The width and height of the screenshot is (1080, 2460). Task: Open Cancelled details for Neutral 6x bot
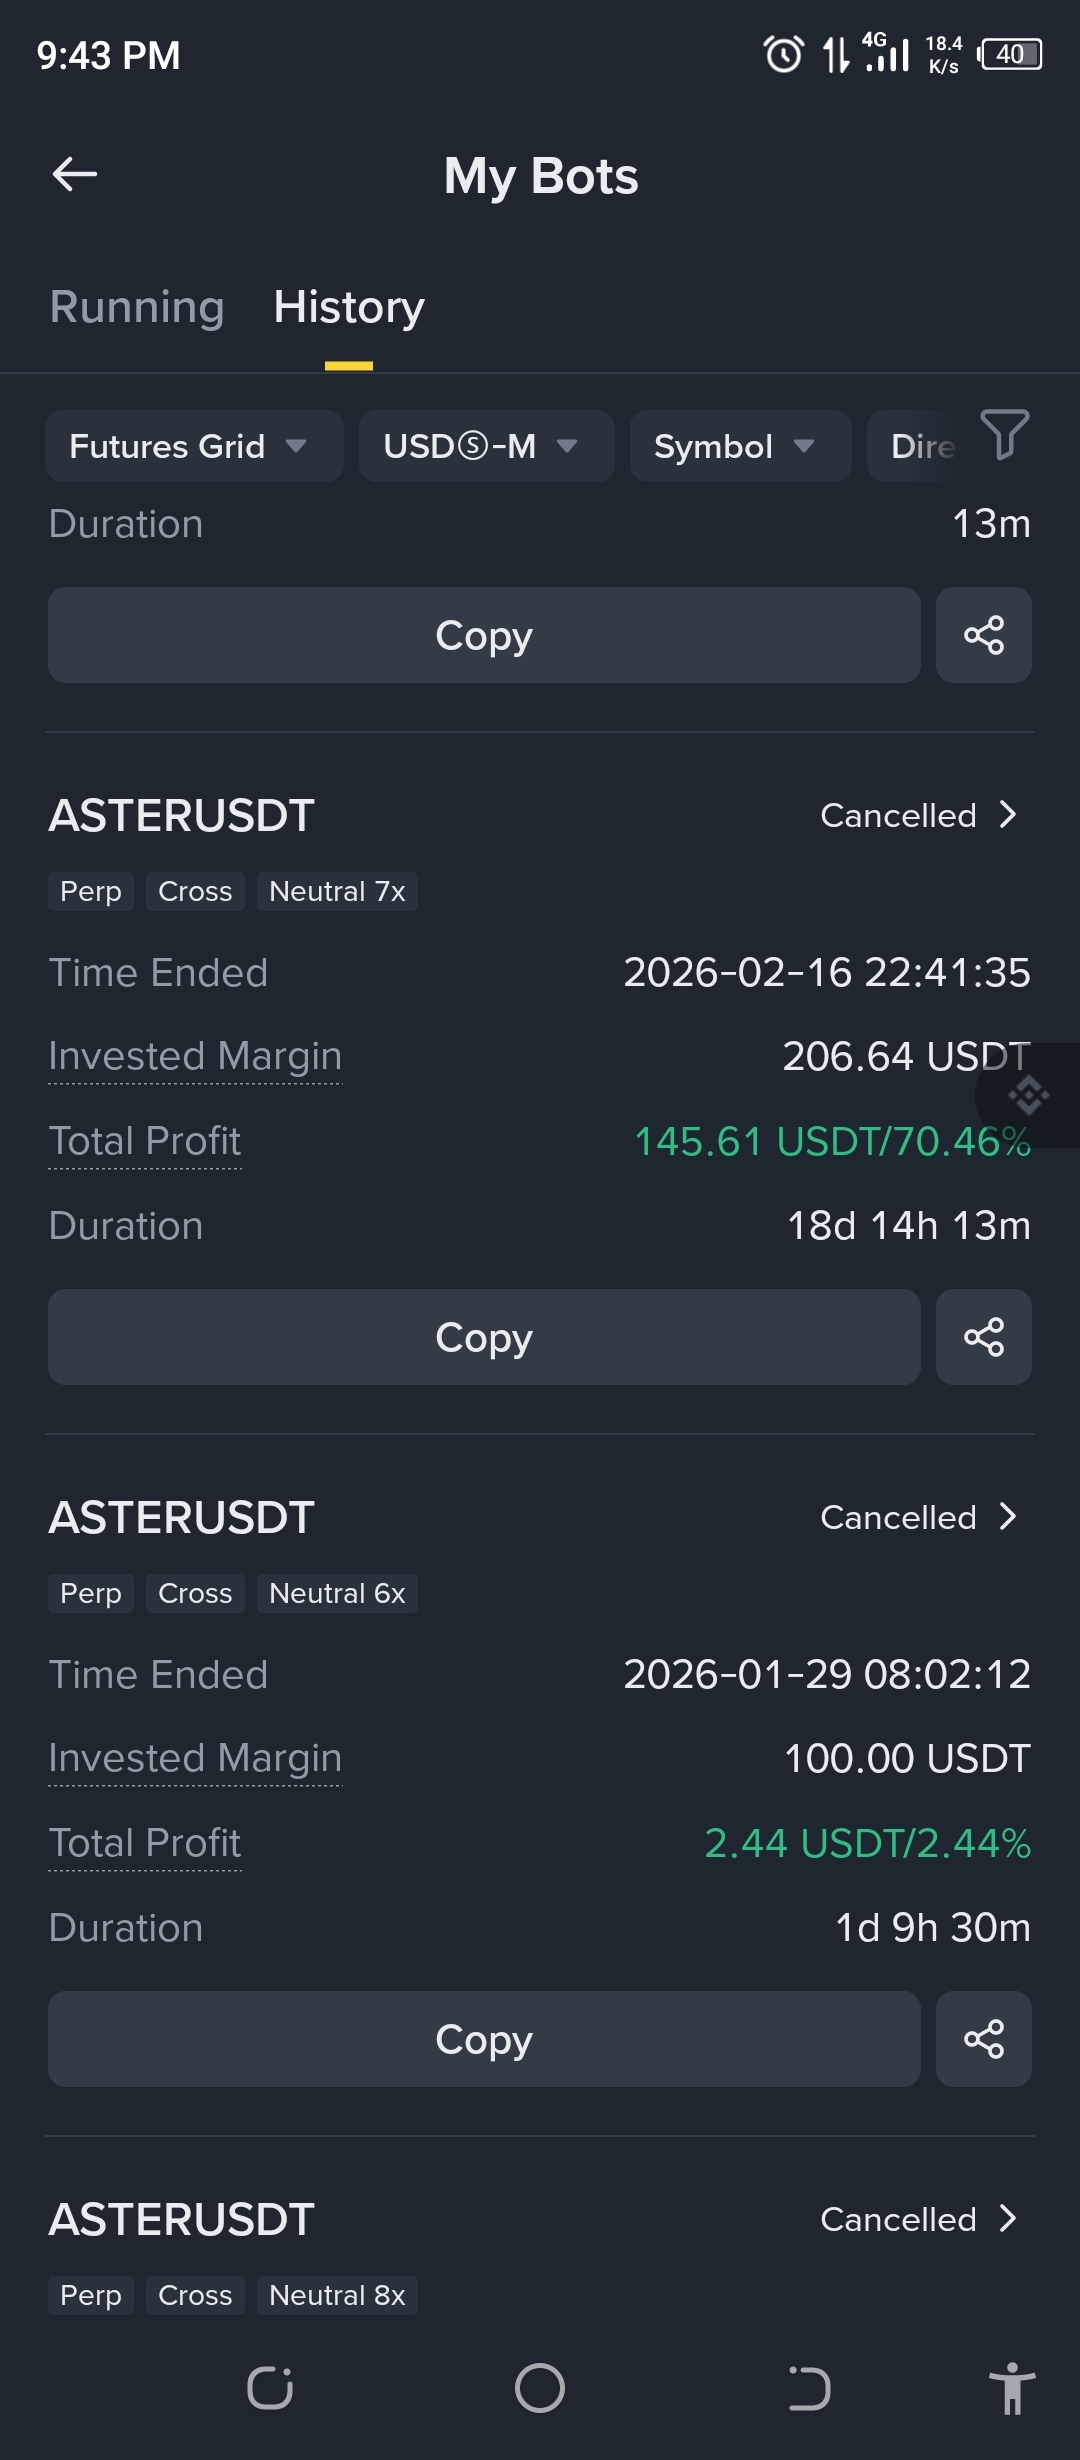coord(918,1518)
